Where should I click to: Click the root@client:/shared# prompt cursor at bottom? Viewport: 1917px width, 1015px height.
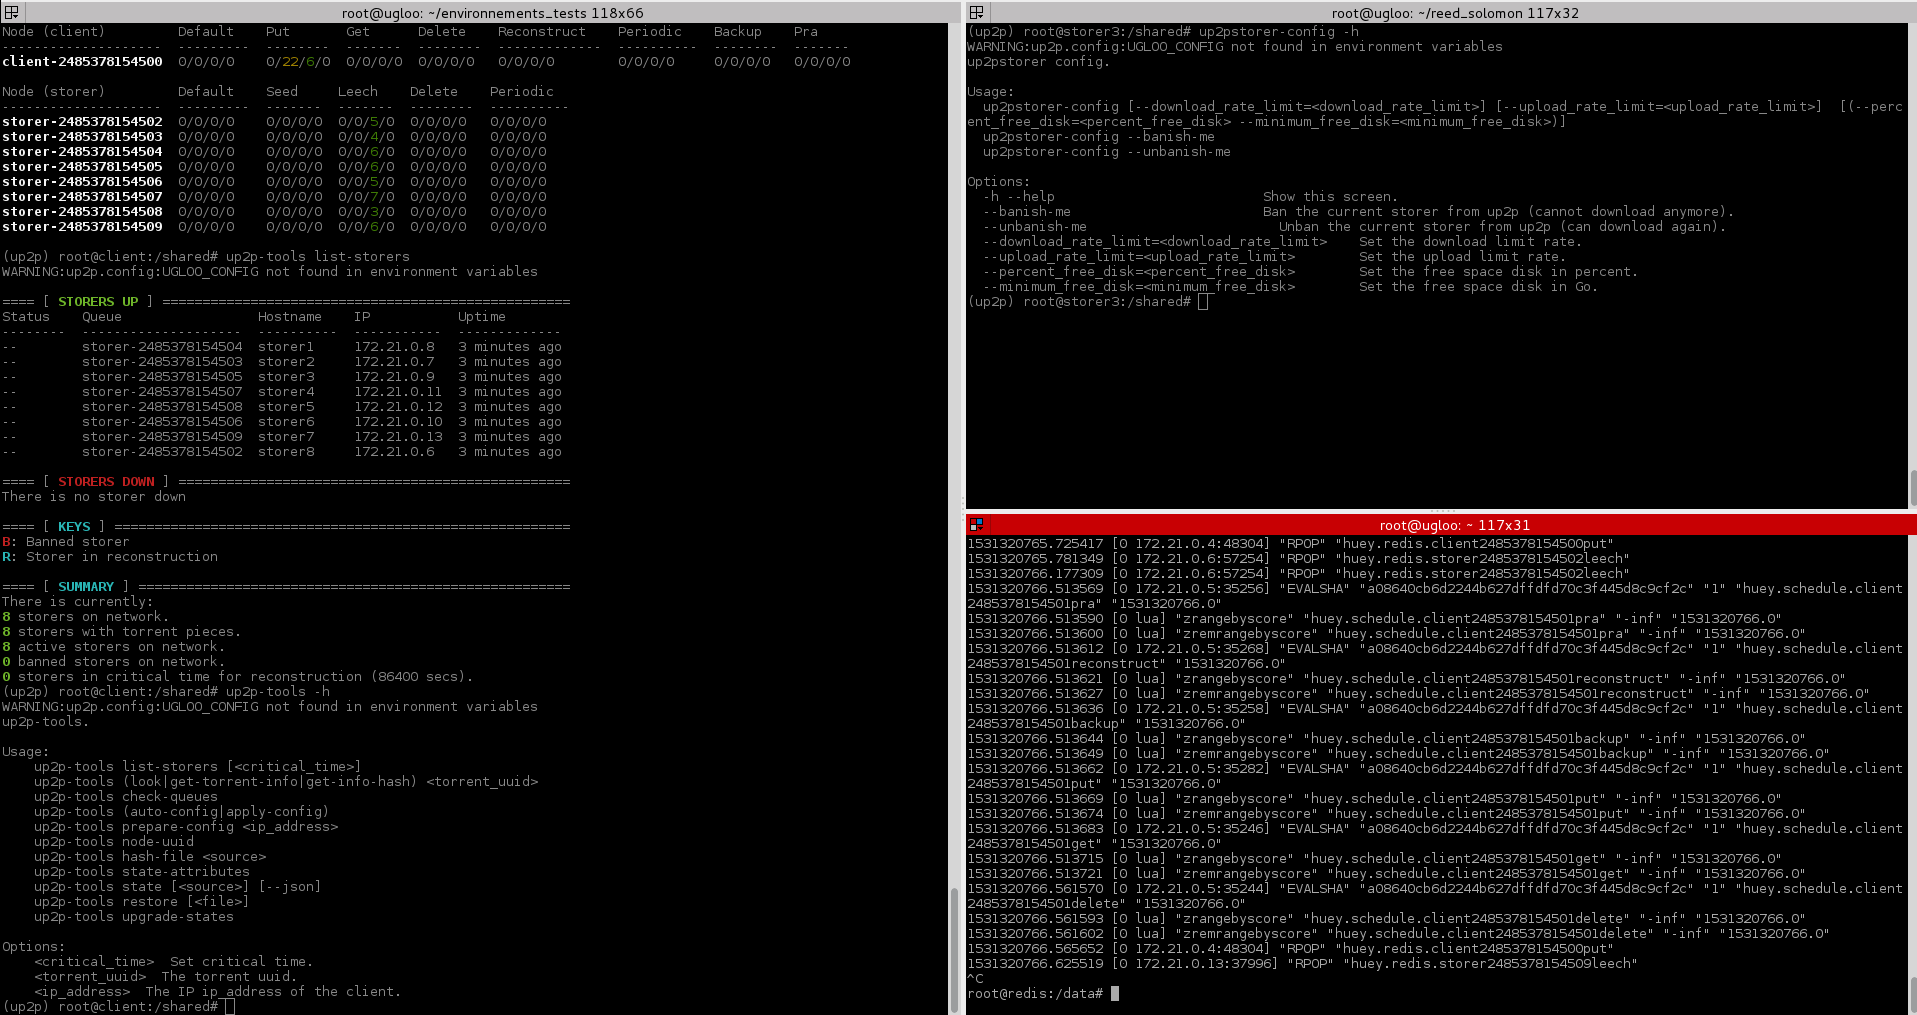pos(229,1006)
